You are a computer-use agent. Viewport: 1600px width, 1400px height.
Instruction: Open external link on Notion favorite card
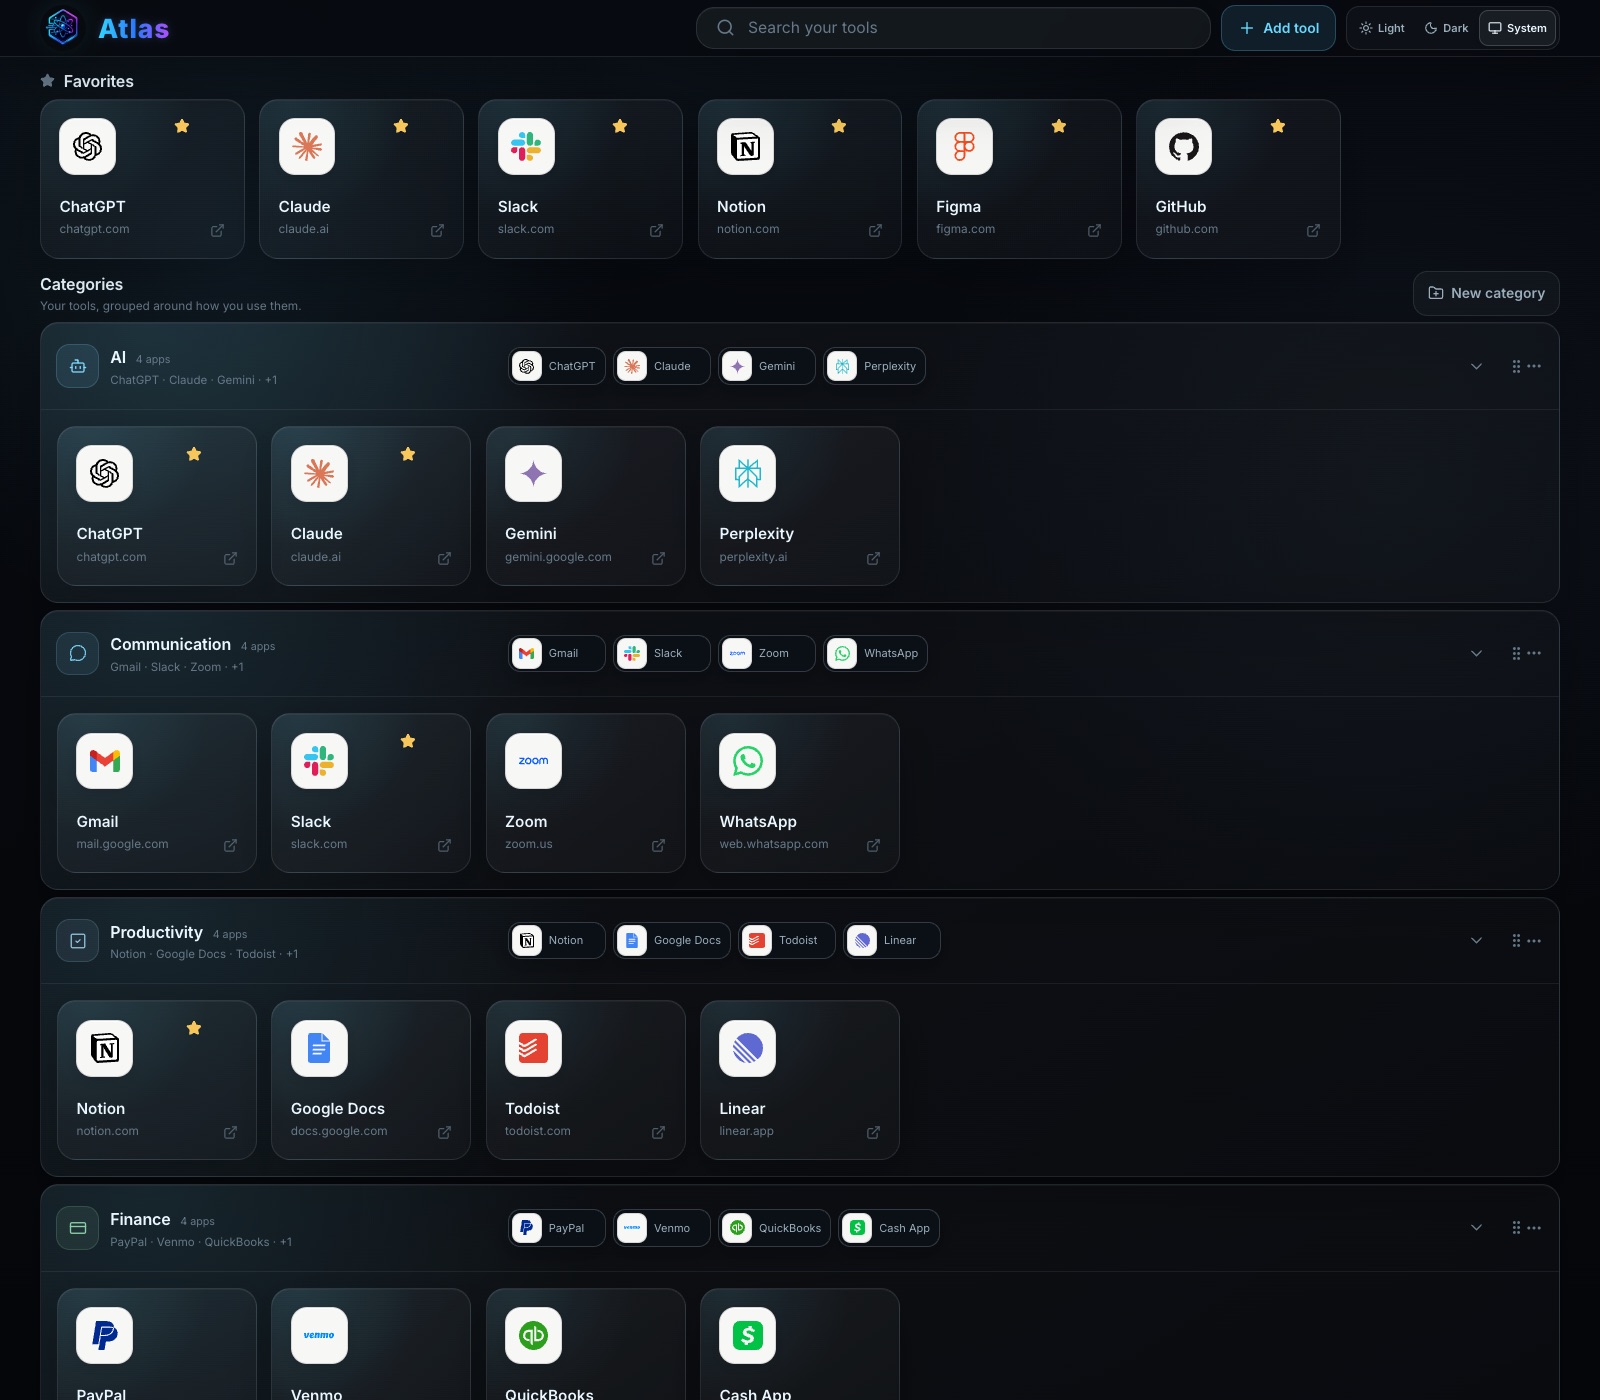tap(875, 230)
